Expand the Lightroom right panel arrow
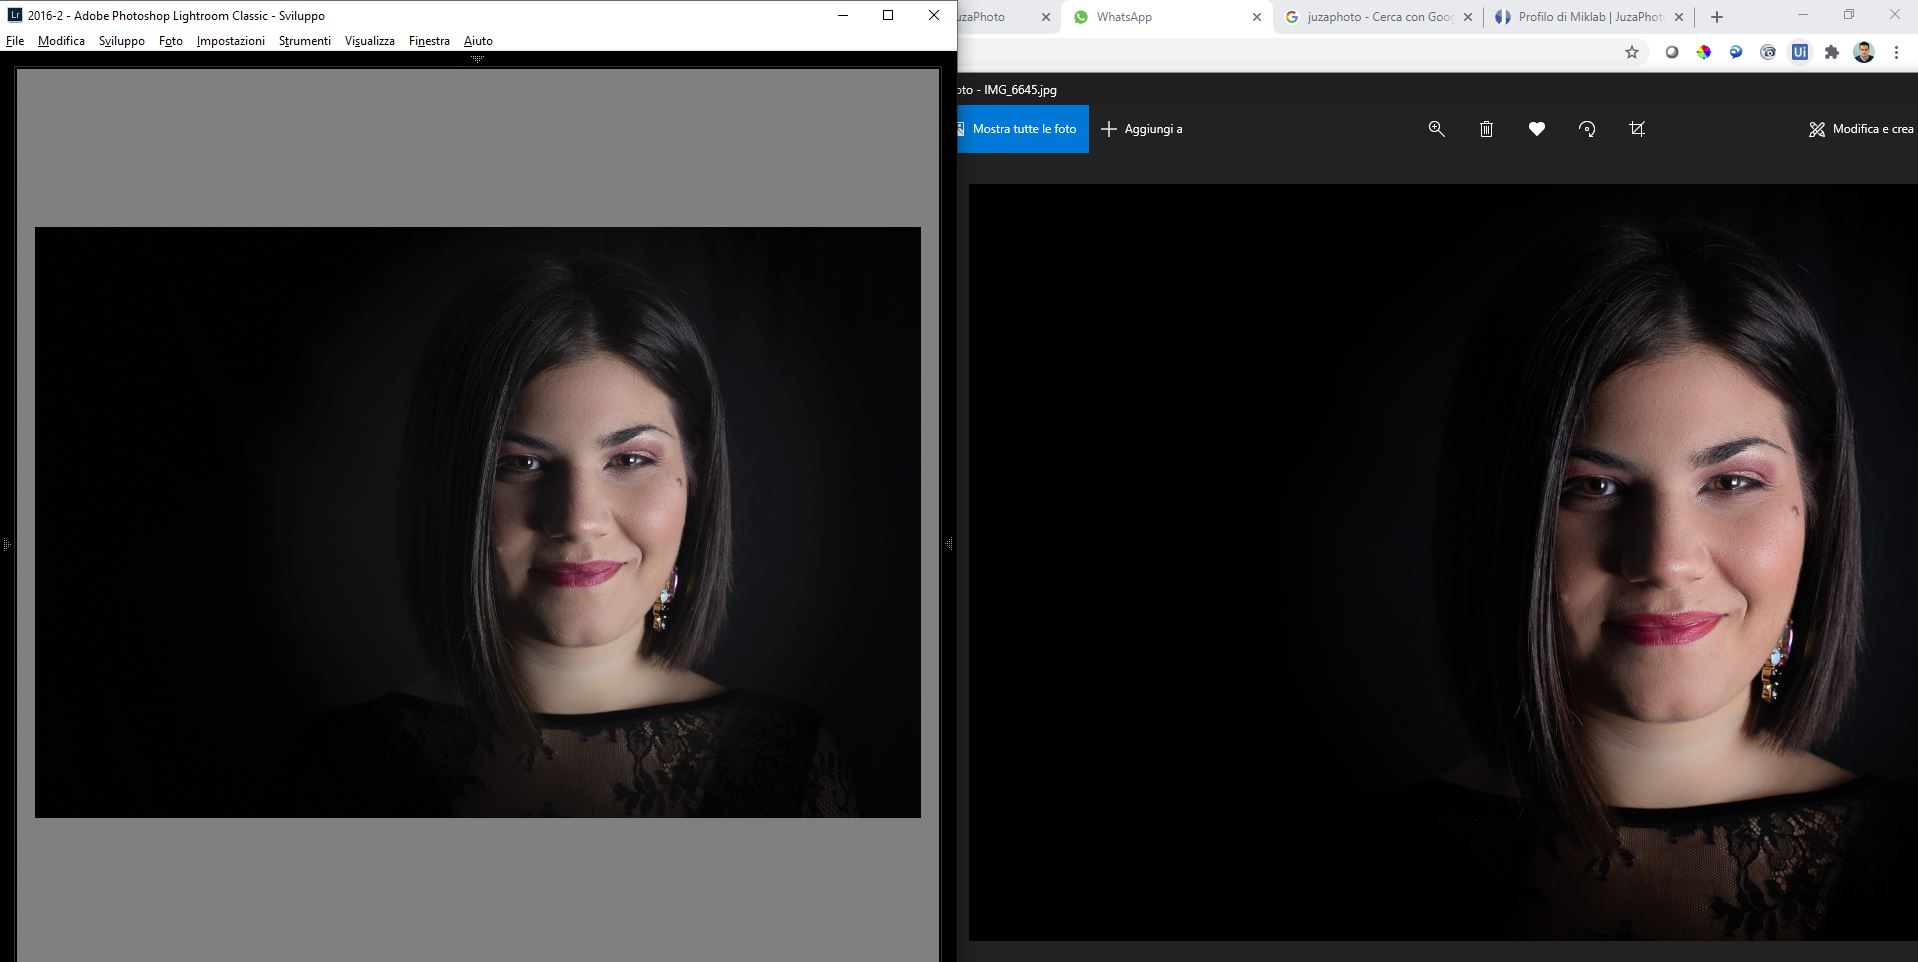 coord(948,544)
